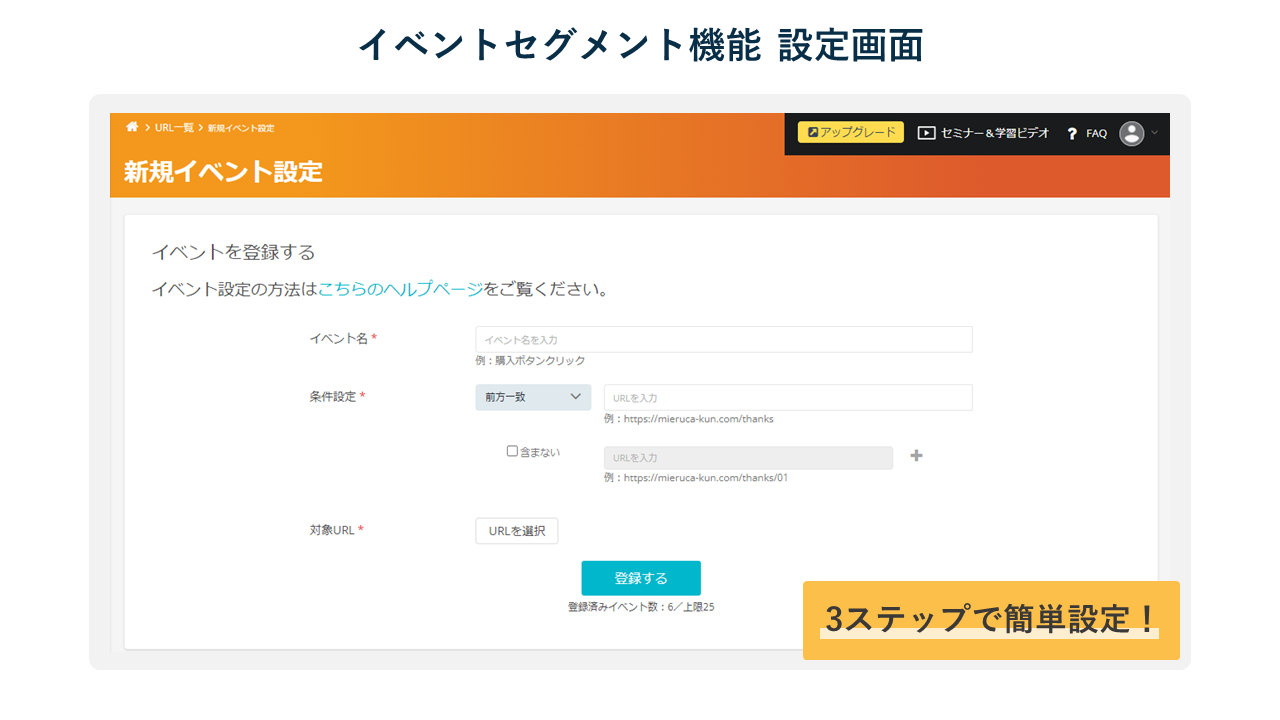Image resolution: width=1280 pixels, height=720 pixels.
Task: Open URL一覧 breadcrumb link
Action: (174, 128)
